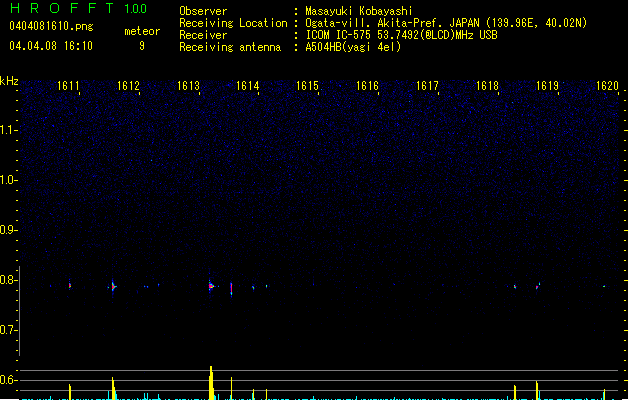Click the 0.6 kHz frequency label
The image size is (629, 400).
pyautogui.click(x=8, y=380)
